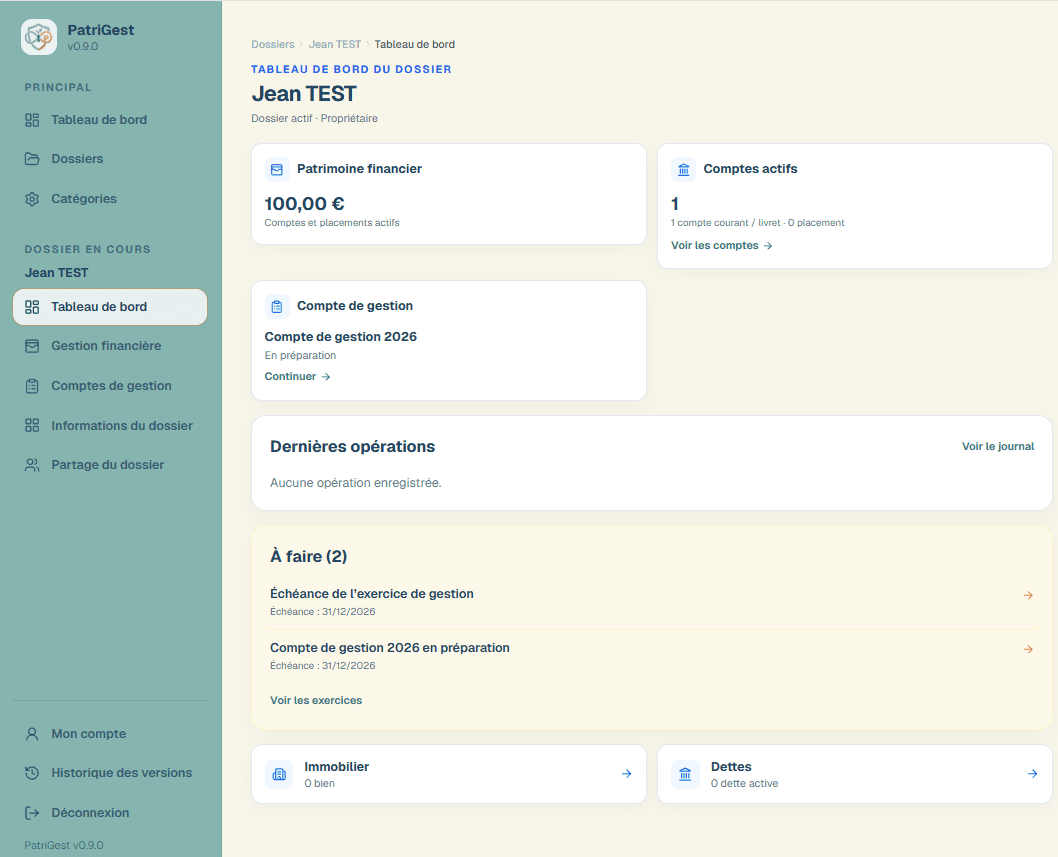Click the 100,00 € patrimoine amount

pyautogui.click(x=304, y=204)
